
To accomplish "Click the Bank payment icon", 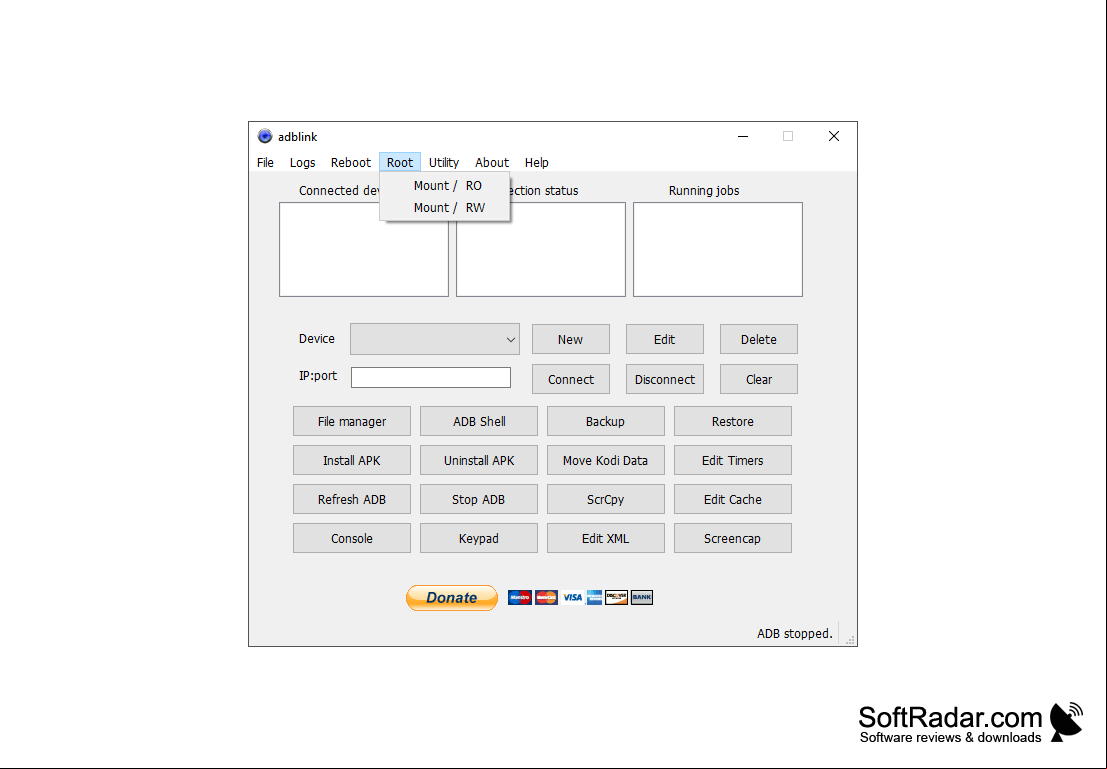I will (642, 597).
